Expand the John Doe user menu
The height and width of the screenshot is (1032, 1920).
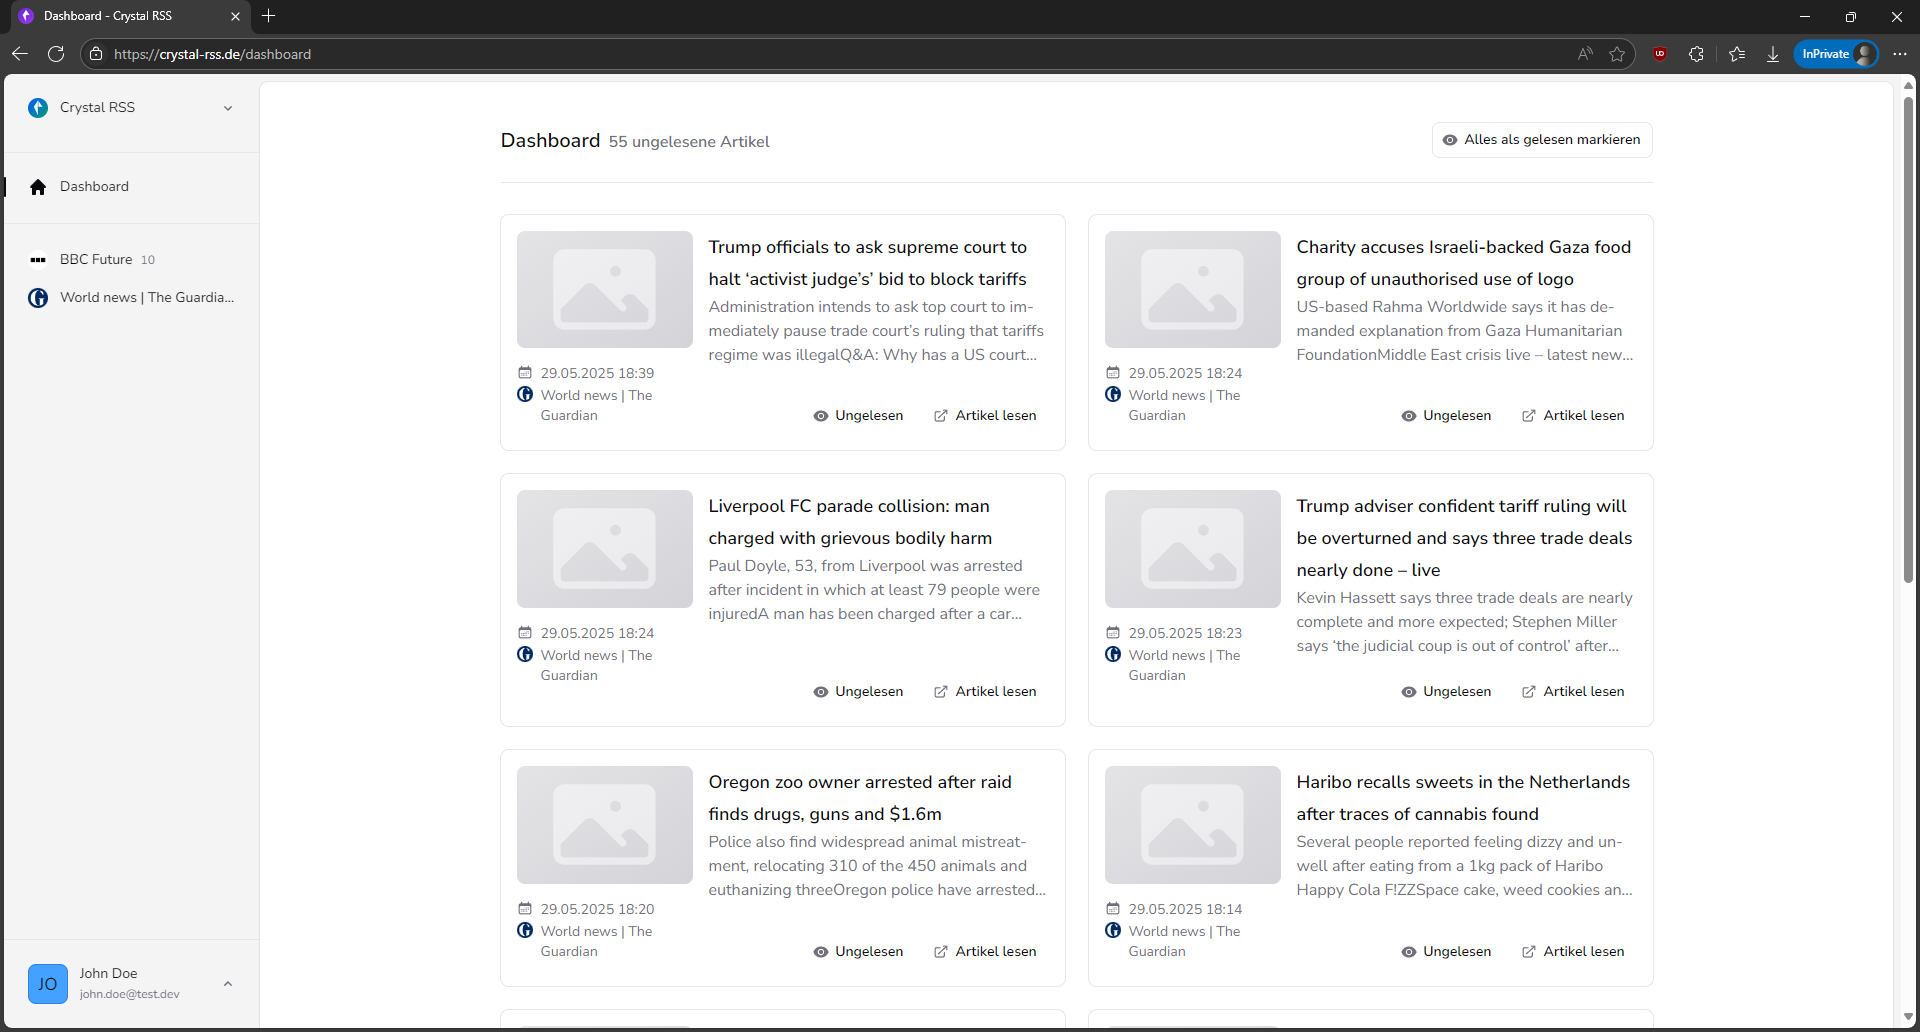pyautogui.click(x=228, y=984)
